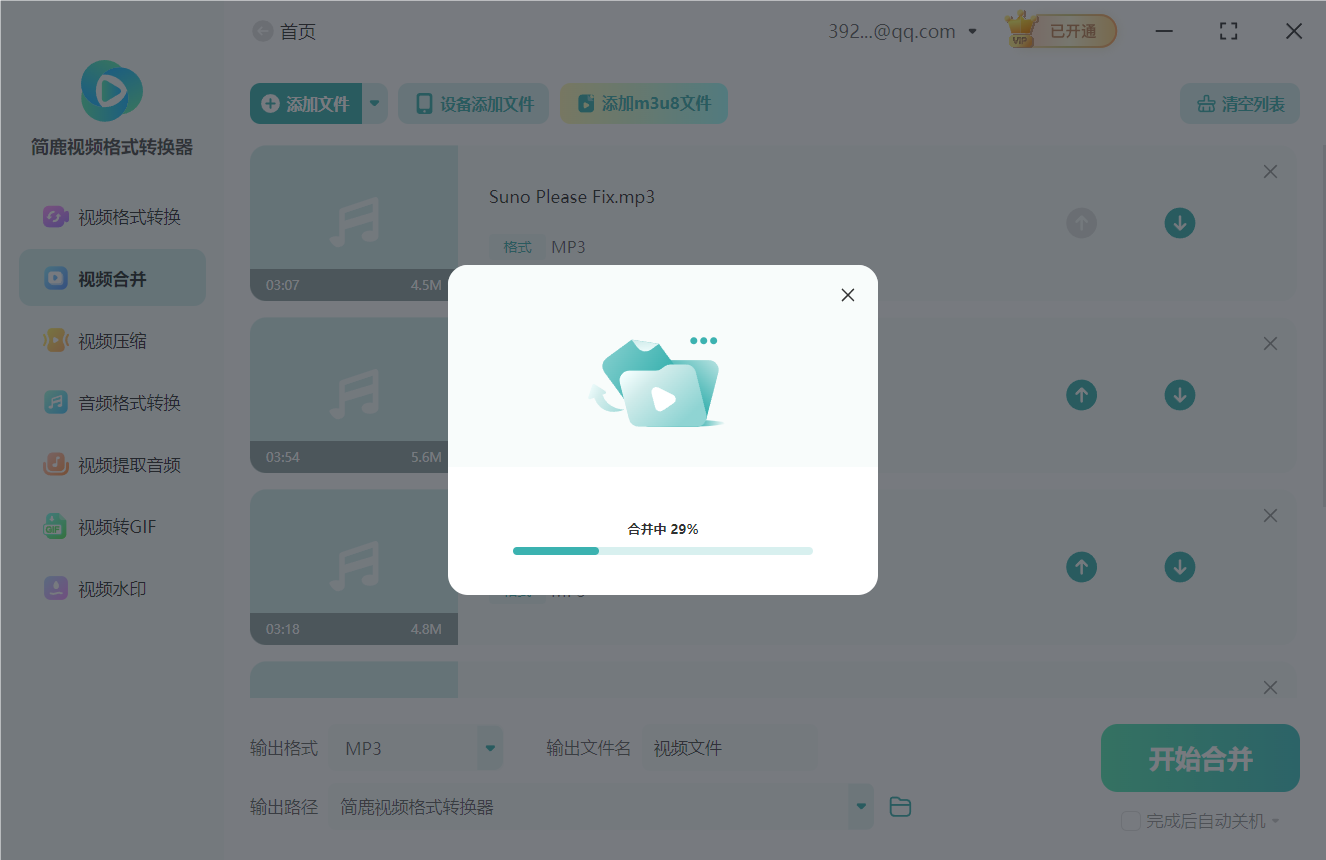Toggle 完成后自动关机 checkbox
This screenshot has height=860, width=1326.
pyautogui.click(x=1131, y=821)
